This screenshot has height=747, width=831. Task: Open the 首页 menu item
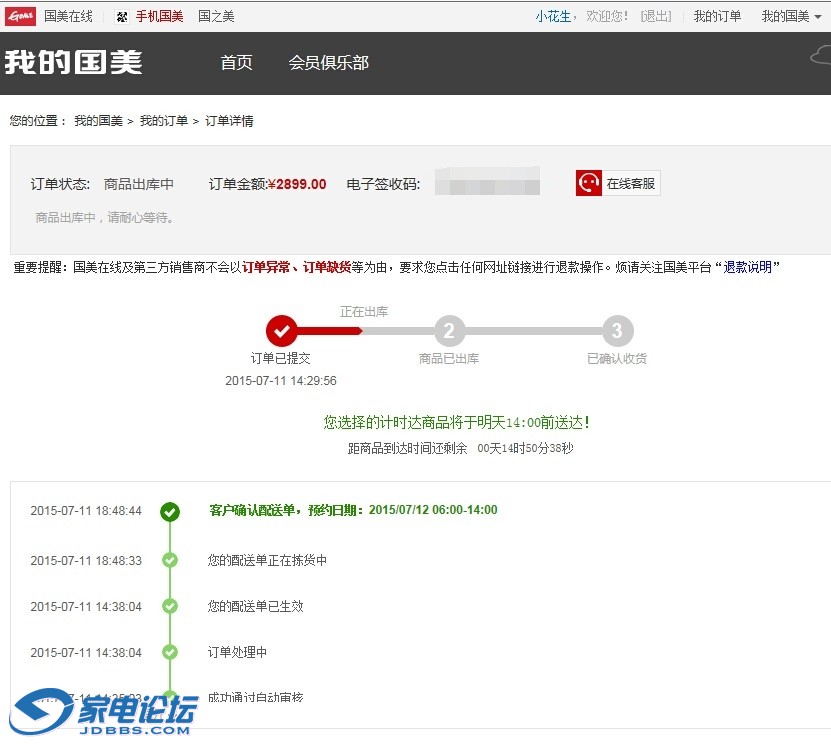[x=236, y=62]
